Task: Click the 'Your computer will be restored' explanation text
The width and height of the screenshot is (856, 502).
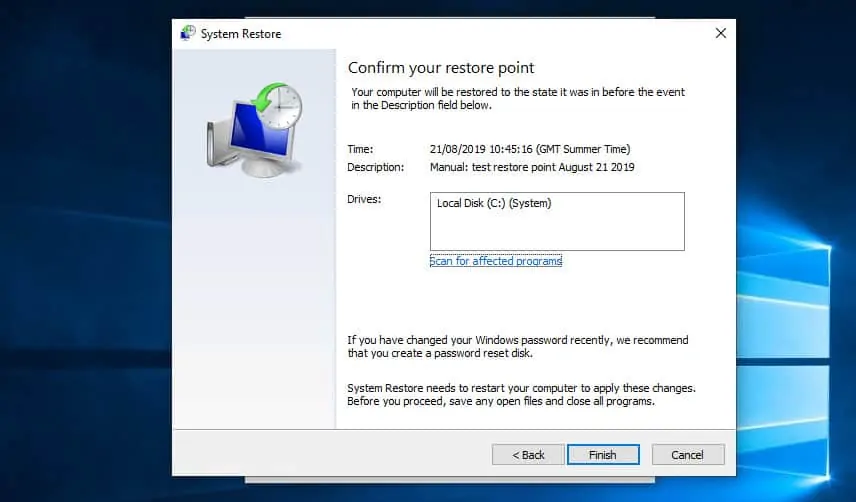Action: 518,98
